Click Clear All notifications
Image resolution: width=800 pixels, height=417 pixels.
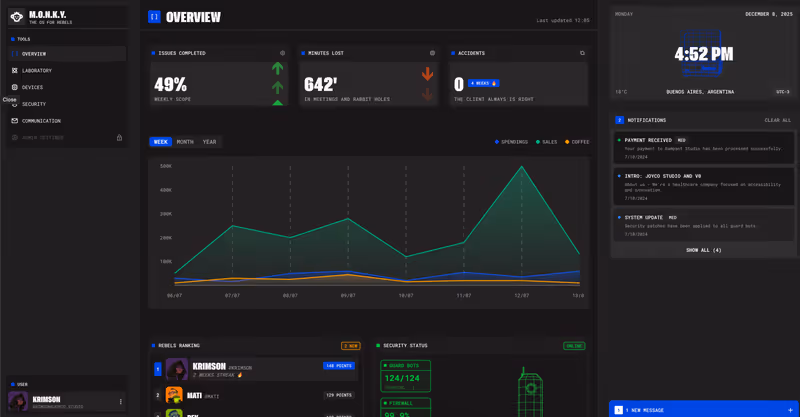[x=778, y=120]
